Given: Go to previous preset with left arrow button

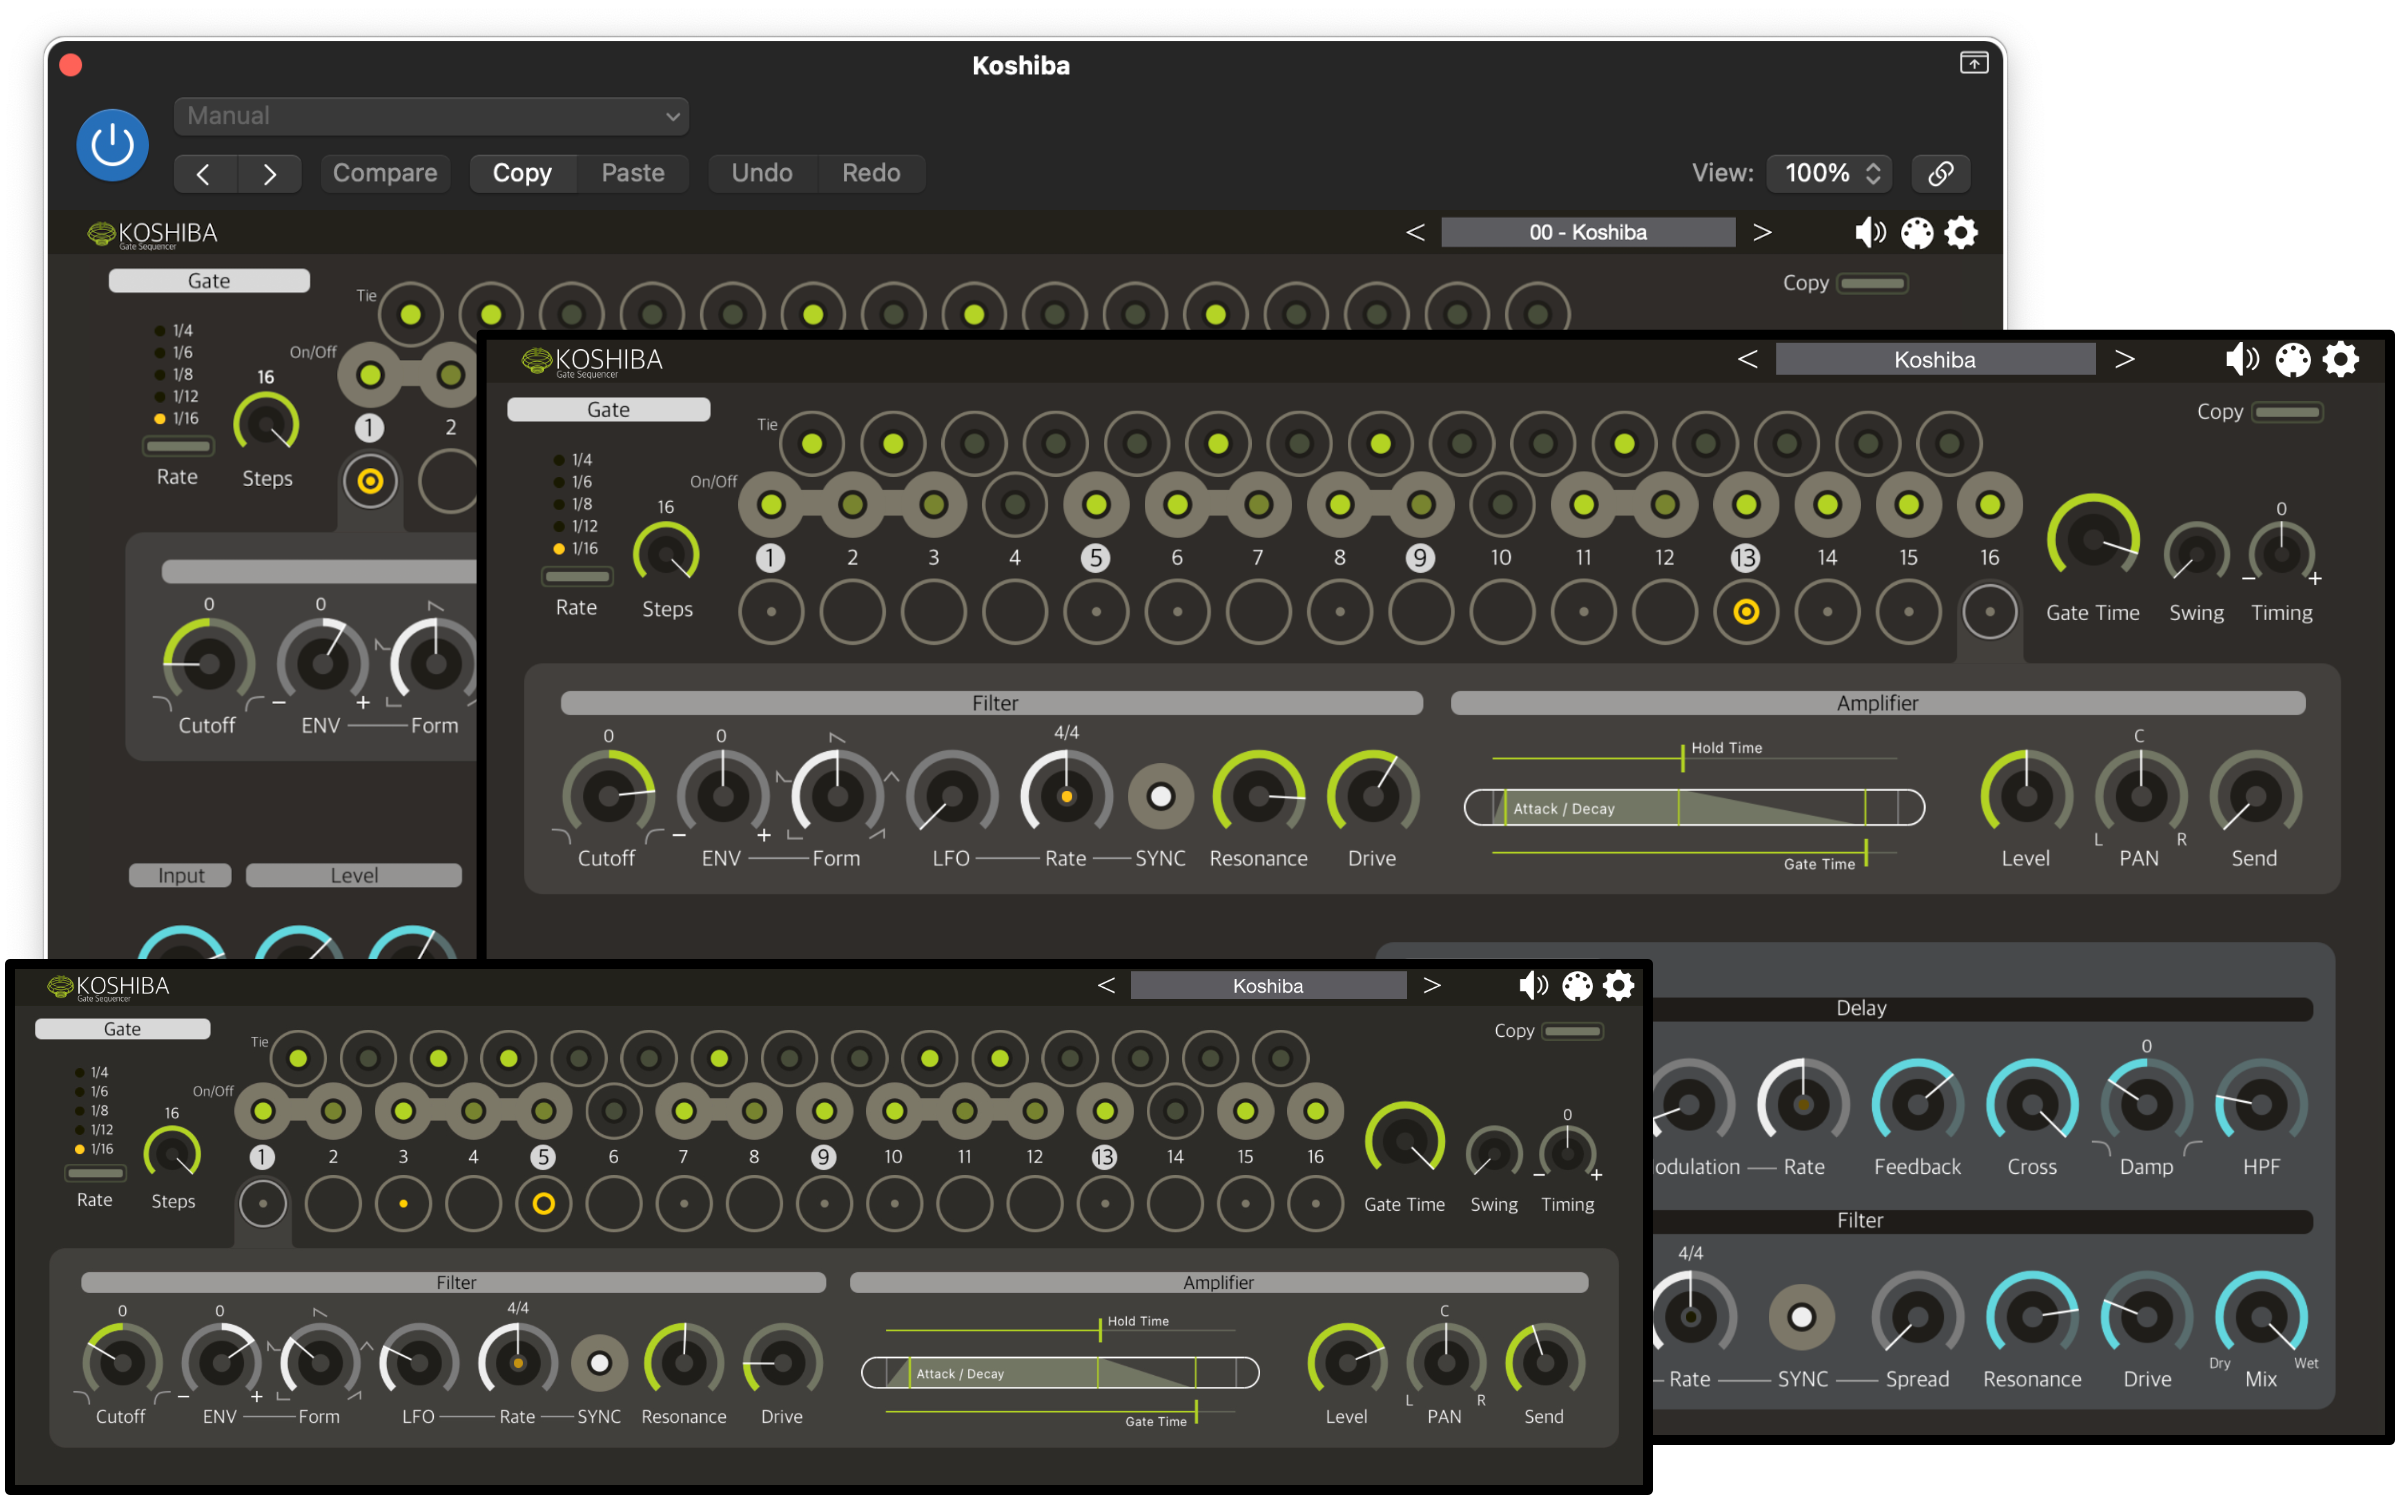Looking at the screenshot, I should pyautogui.click(x=204, y=174).
